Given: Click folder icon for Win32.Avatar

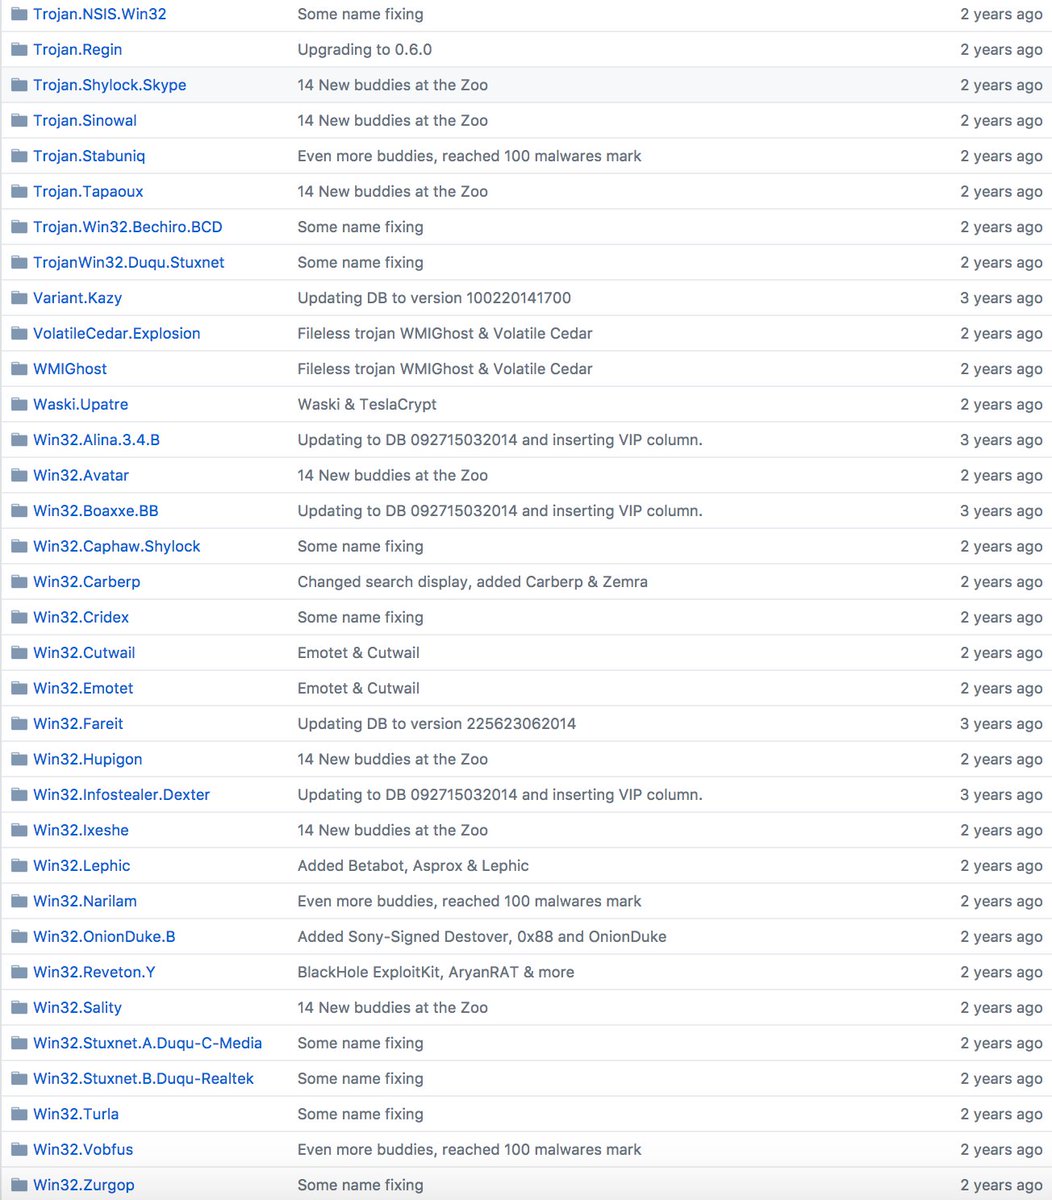Looking at the screenshot, I should [x=19, y=475].
